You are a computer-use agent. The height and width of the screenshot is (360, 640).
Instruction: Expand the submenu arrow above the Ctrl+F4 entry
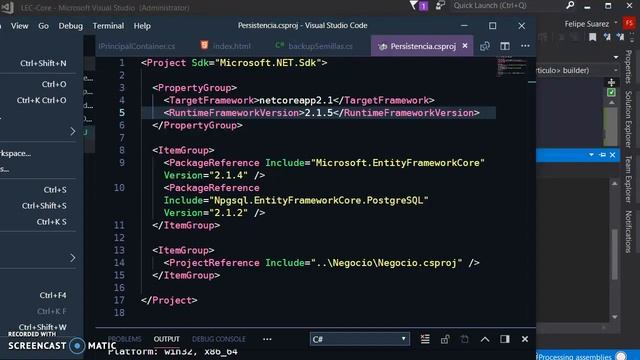(73, 258)
